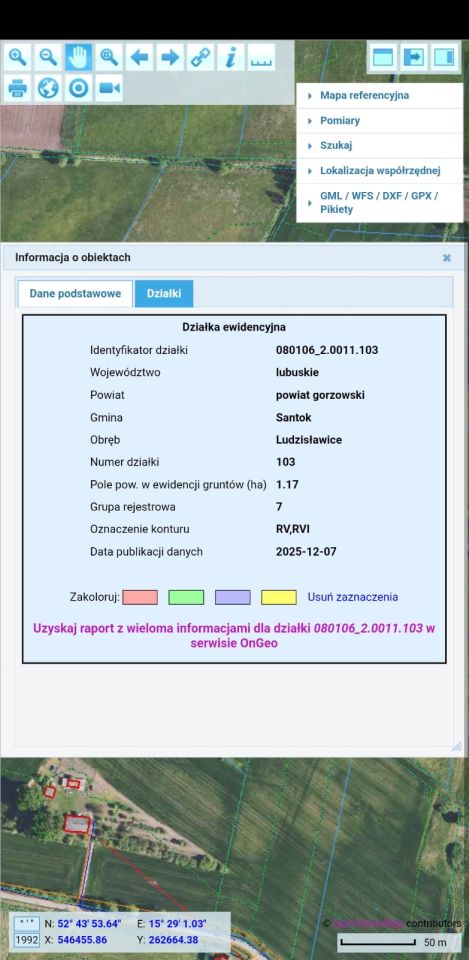Click the Ludzisławice obręb value
Viewport: 469px width, 960px height.
tap(309, 440)
